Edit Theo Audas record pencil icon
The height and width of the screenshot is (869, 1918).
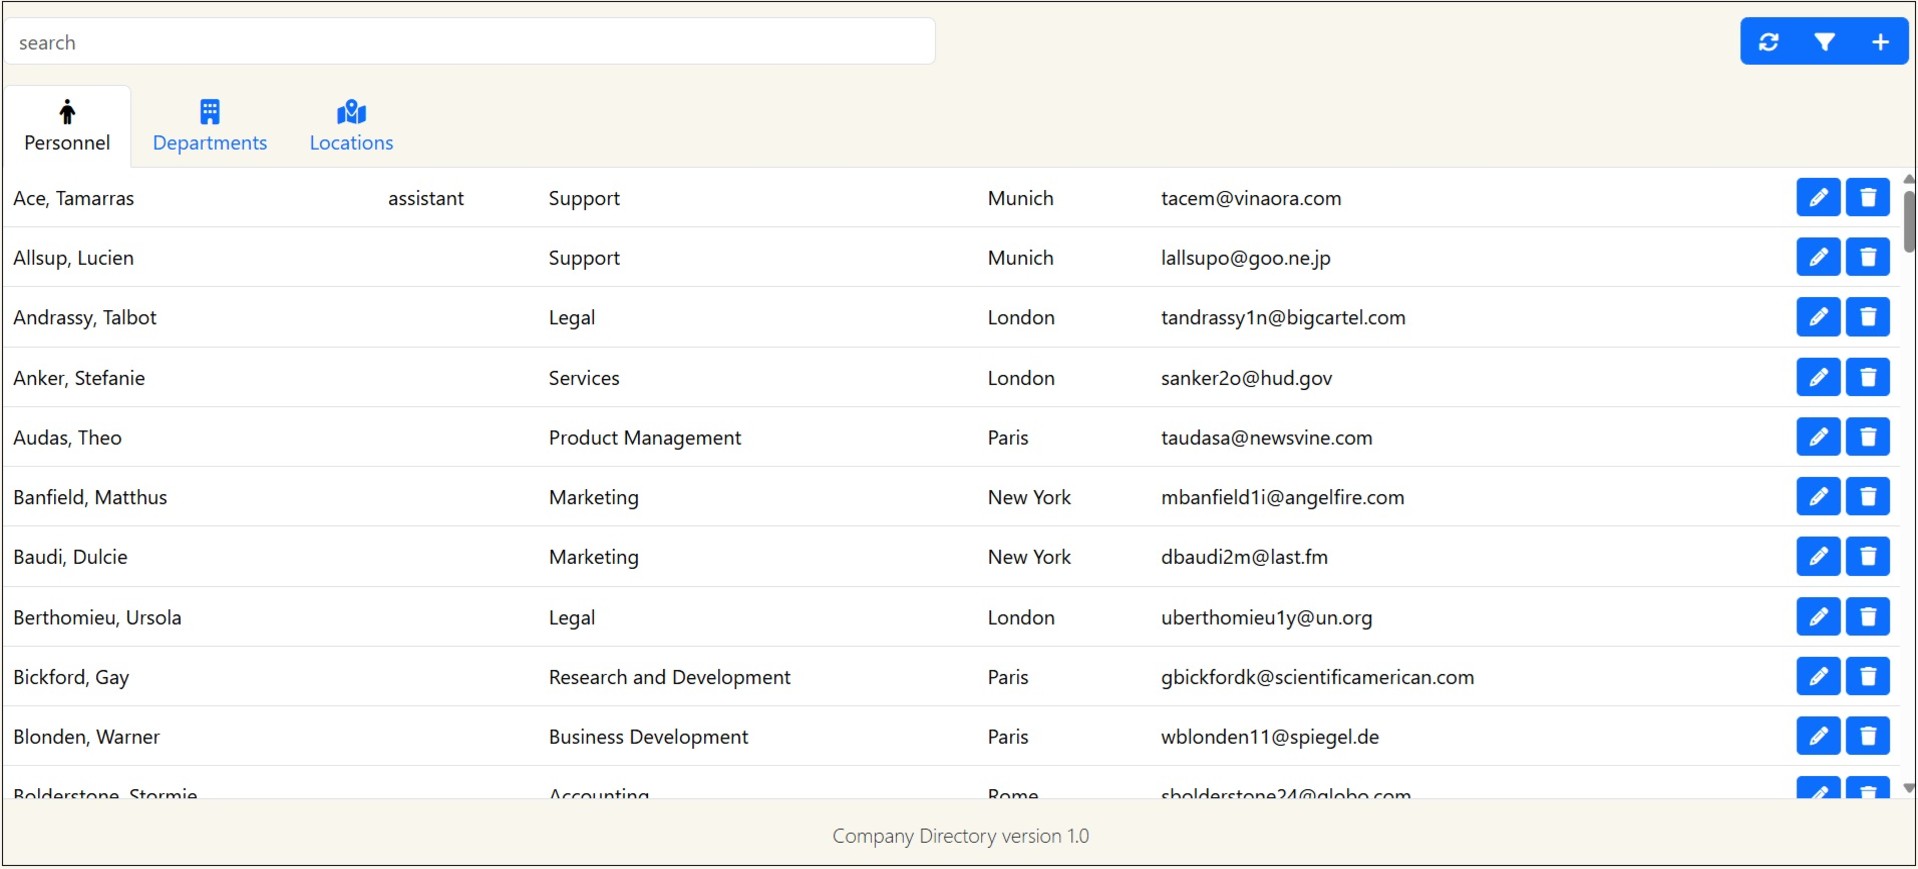pos(1818,437)
